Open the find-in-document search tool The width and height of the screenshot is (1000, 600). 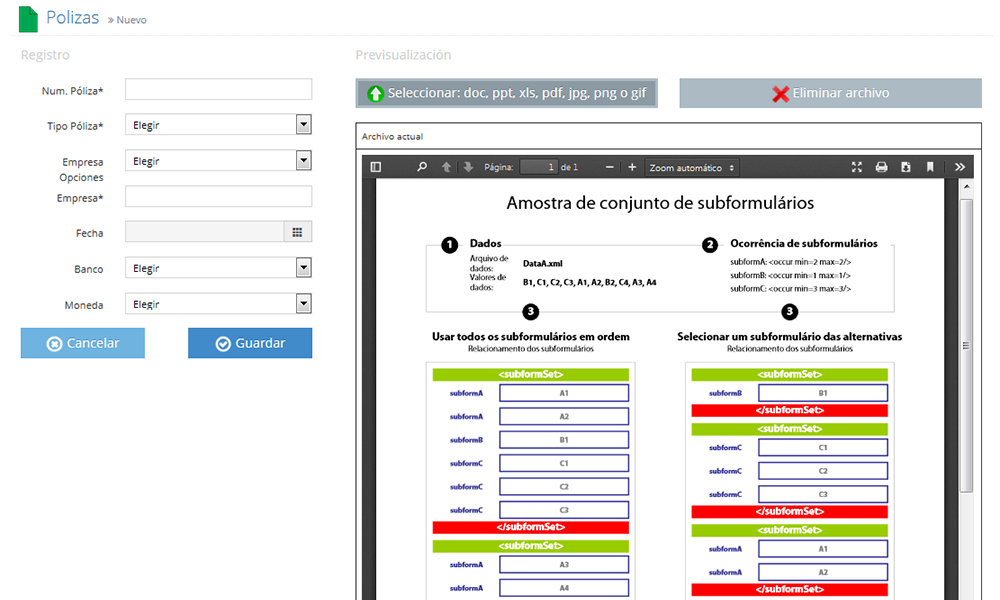[422, 167]
